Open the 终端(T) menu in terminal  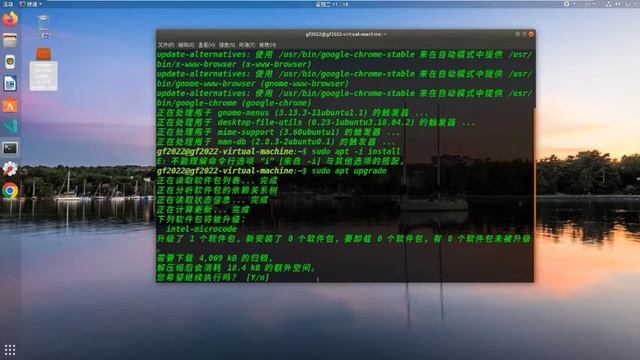tap(247, 45)
